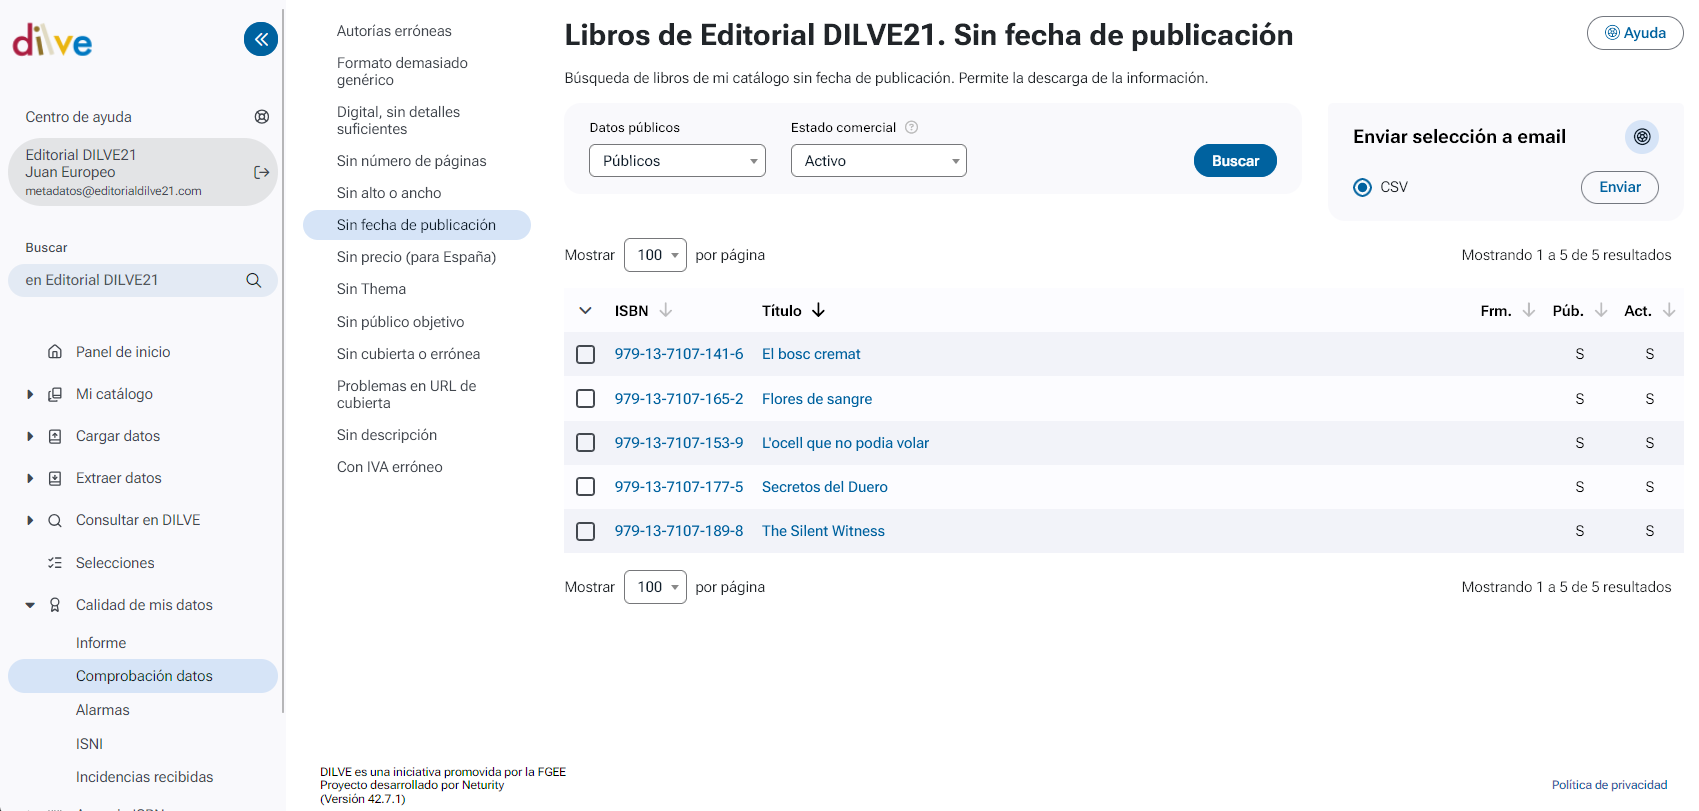
Task: Select the Secretos del Duero row checkbox
Action: (x=586, y=487)
